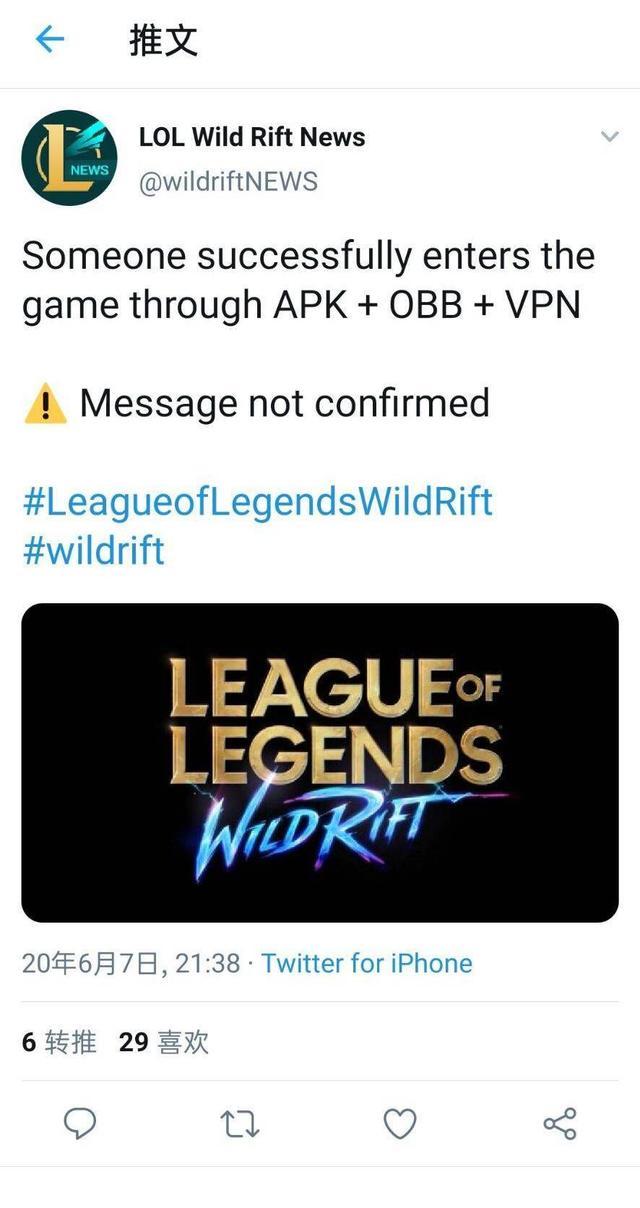View the 6 retweets list
Image resolution: width=640 pixels, height=1208 pixels.
[x=59, y=1042]
